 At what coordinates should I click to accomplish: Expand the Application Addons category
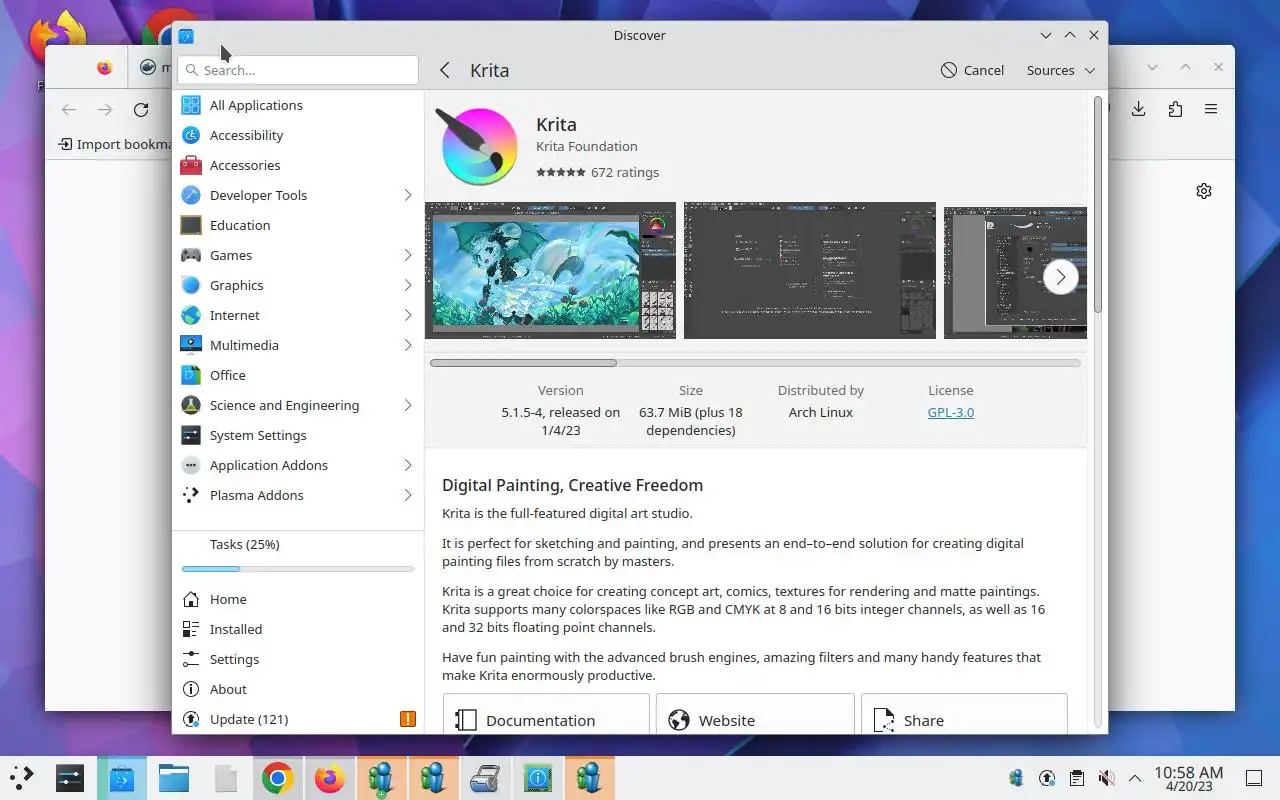pos(408,465)
